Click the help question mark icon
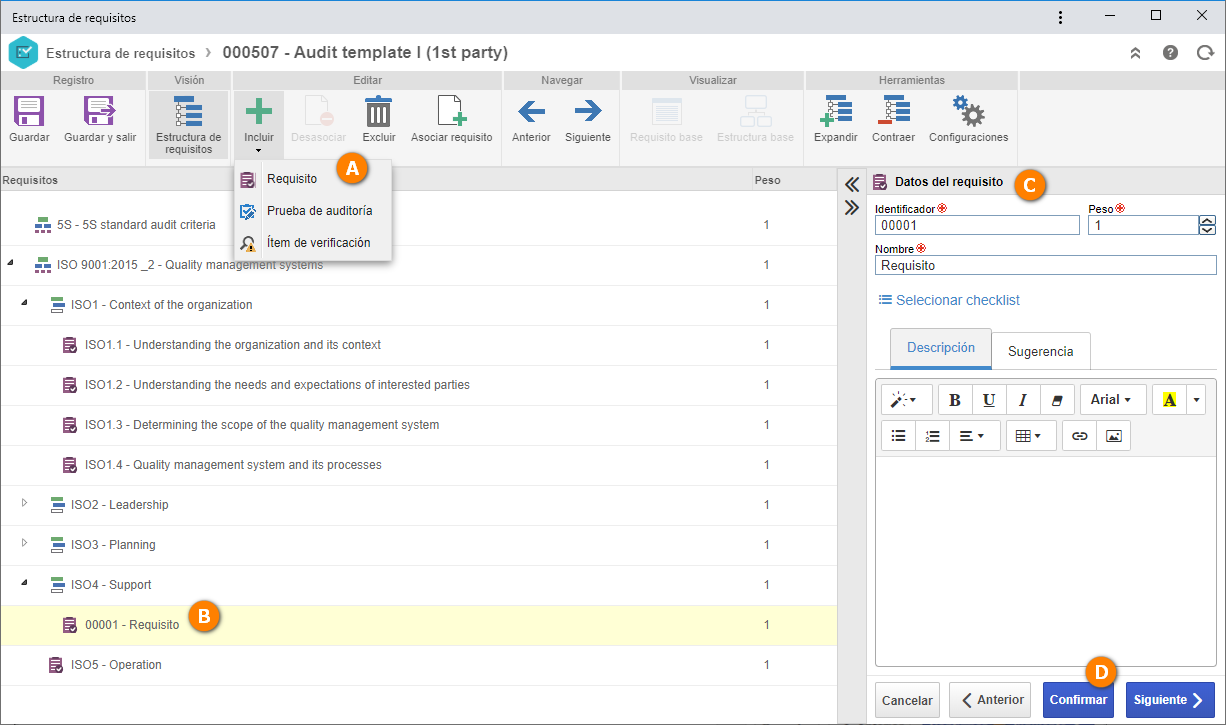This screenshot has width=1226, height=725. pos(1170,52)
